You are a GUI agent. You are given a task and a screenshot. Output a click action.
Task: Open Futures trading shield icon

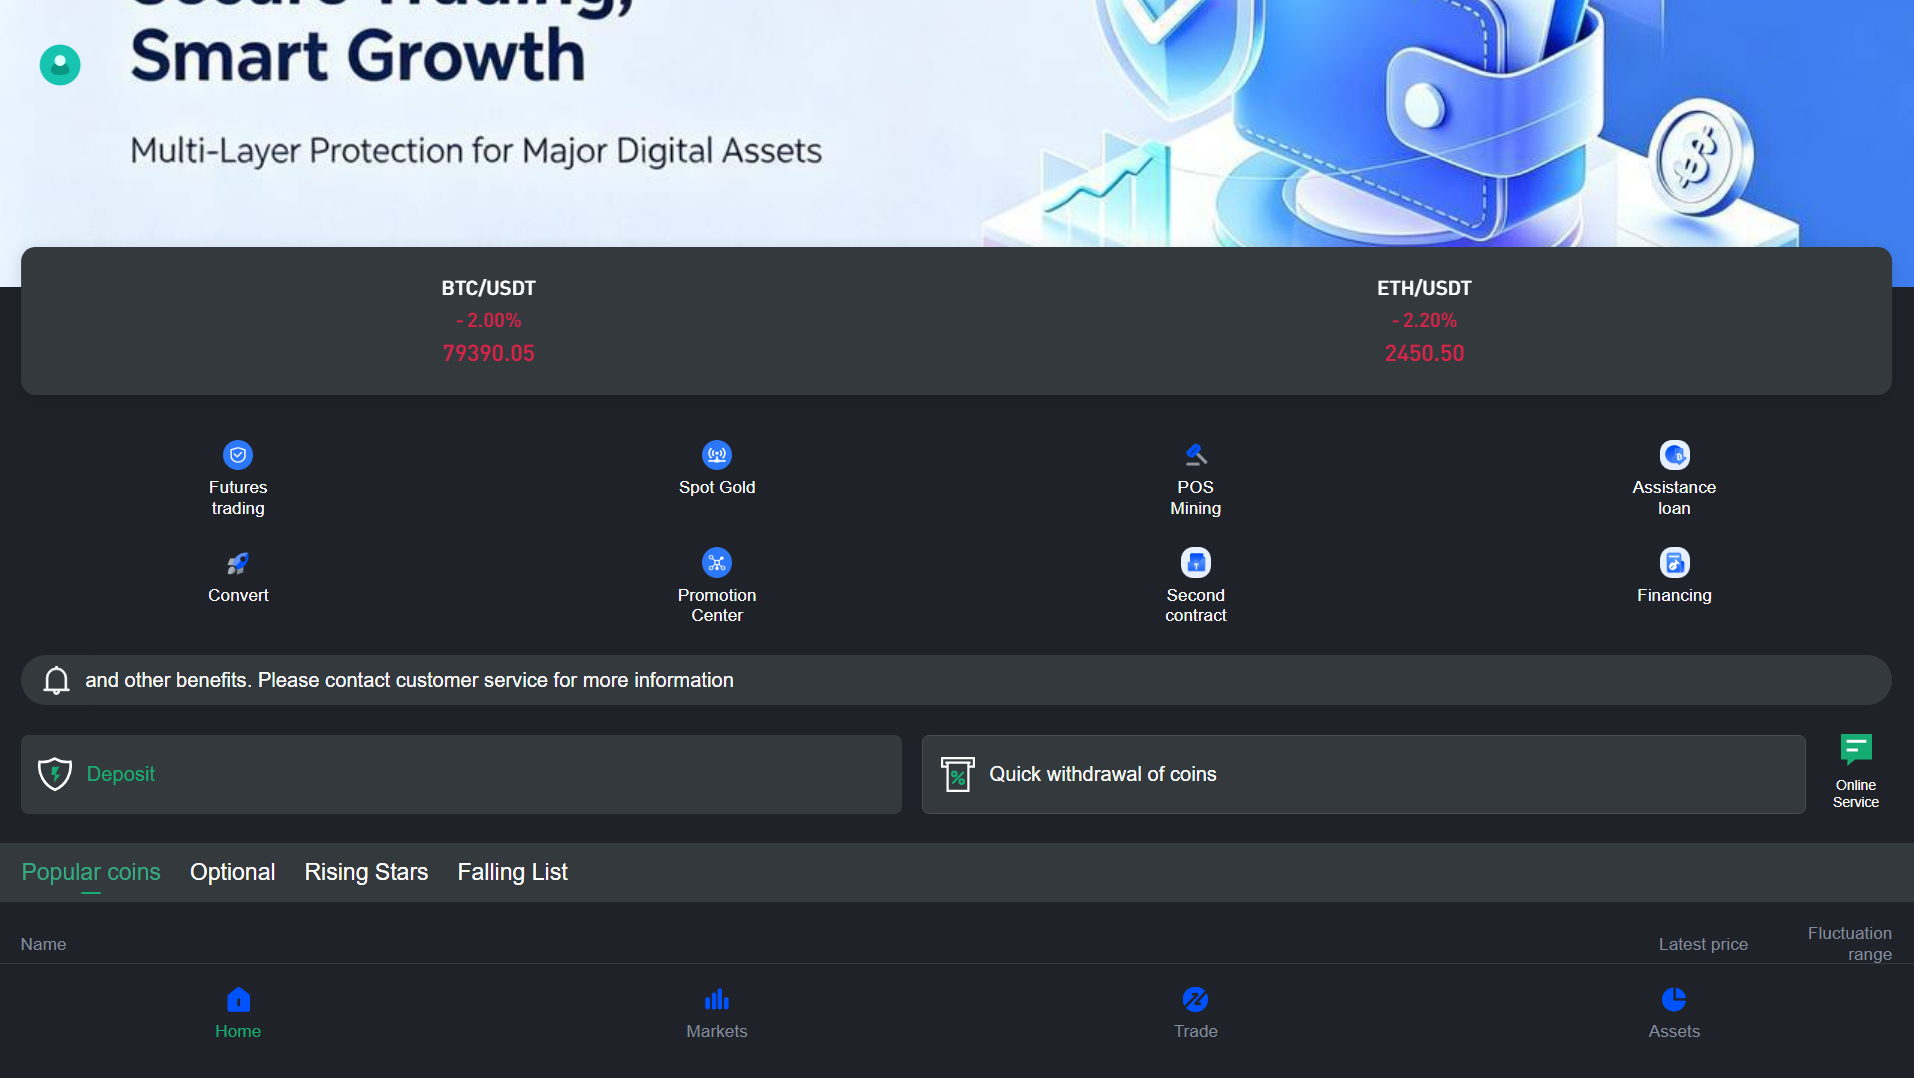(238, 455)
